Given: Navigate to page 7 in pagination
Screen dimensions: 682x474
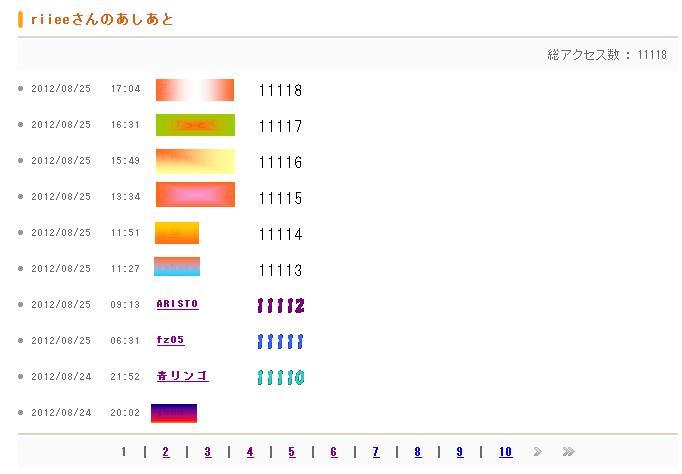Looking at the screenshot, I should point(376,452).
